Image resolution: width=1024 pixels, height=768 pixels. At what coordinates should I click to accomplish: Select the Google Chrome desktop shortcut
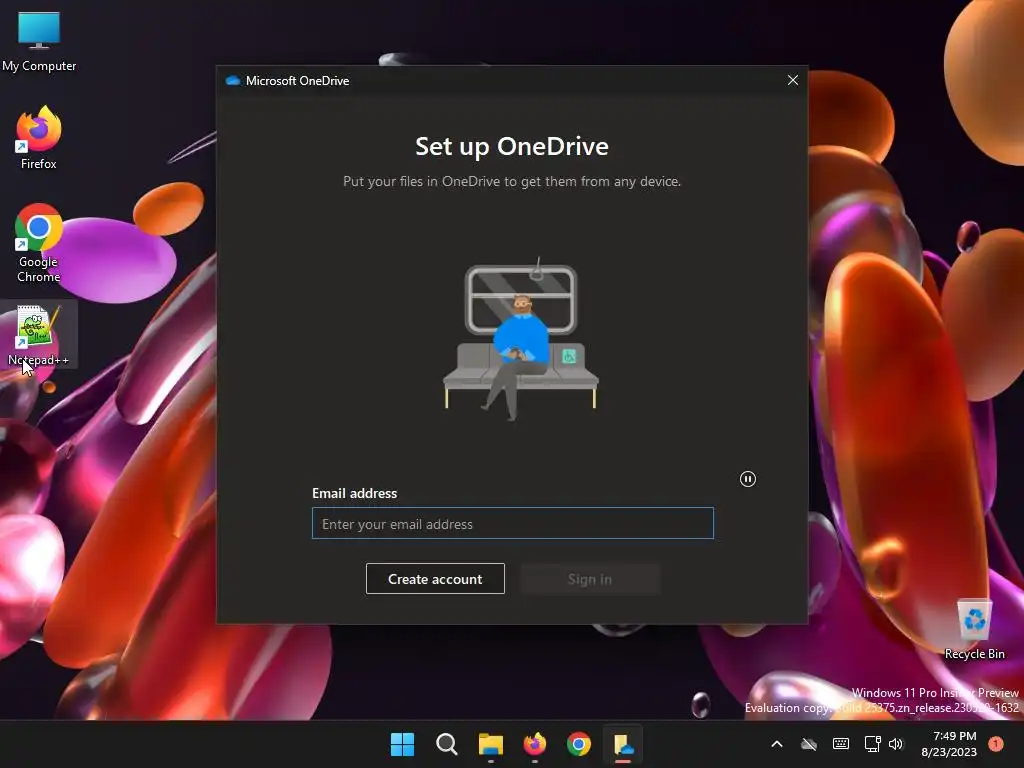click(x=39, y=244)
